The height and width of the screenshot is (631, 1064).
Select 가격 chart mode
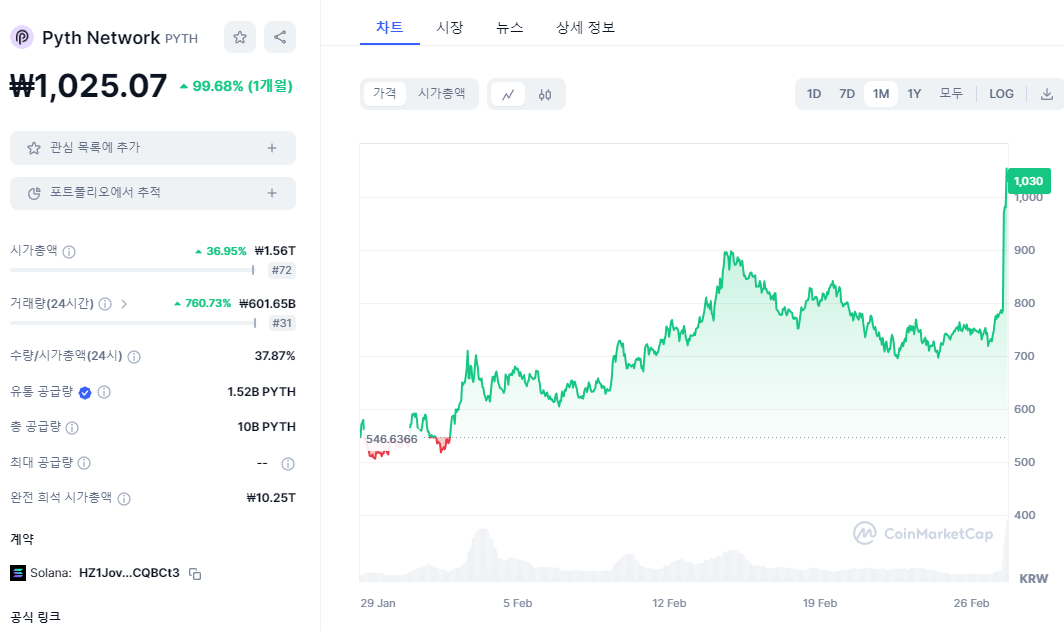coord(385,94)
